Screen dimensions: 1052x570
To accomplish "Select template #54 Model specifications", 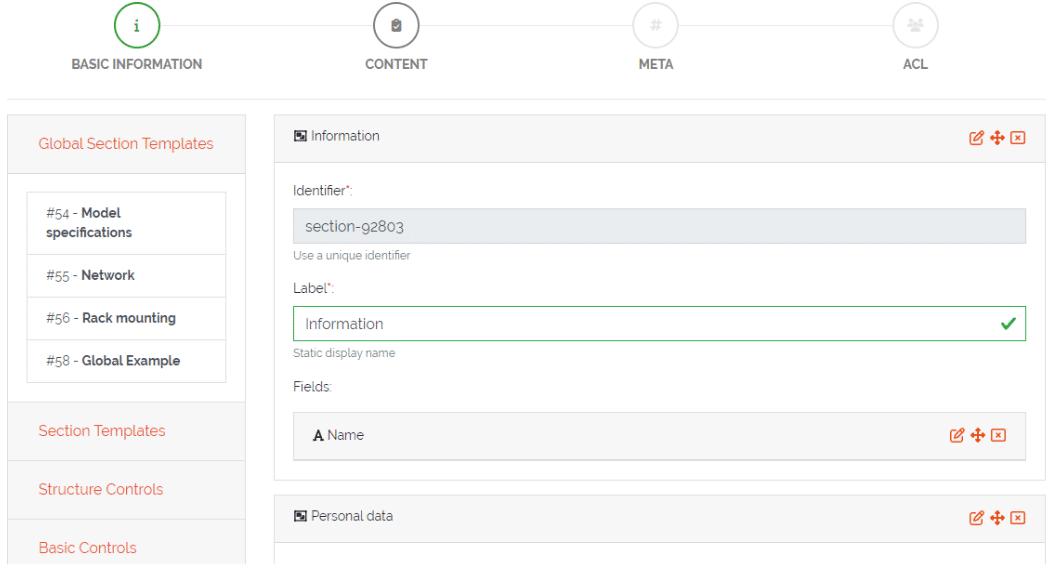I will 126,223.
